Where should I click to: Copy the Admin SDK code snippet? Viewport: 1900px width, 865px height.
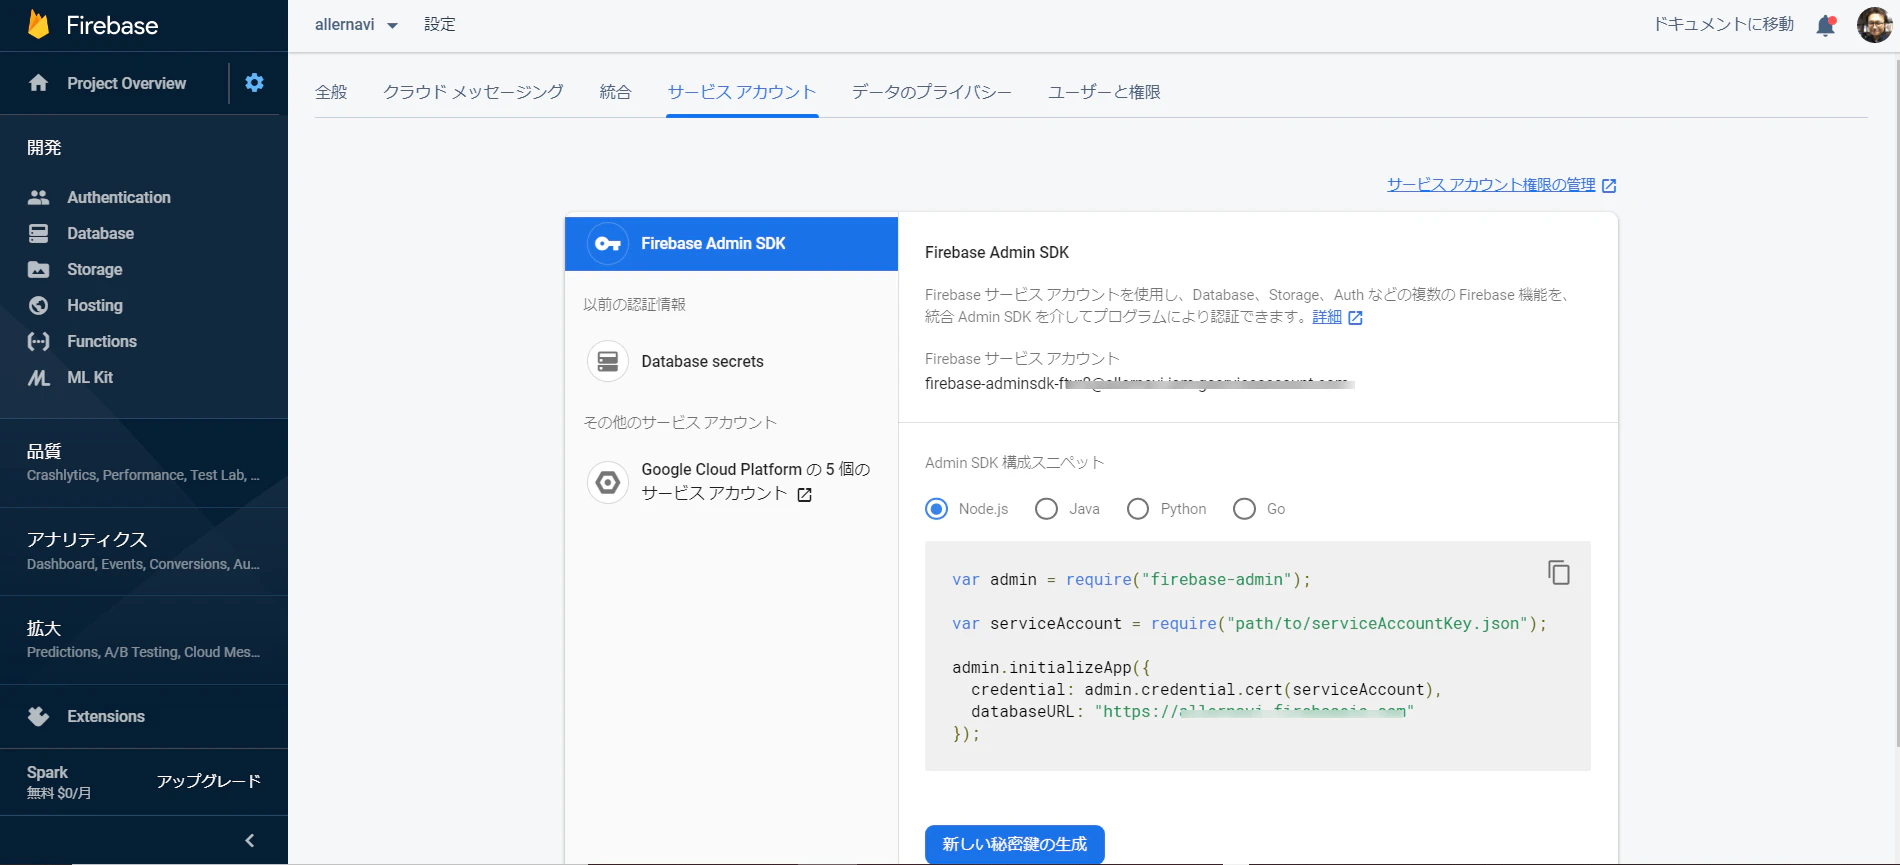[1559, 572]
